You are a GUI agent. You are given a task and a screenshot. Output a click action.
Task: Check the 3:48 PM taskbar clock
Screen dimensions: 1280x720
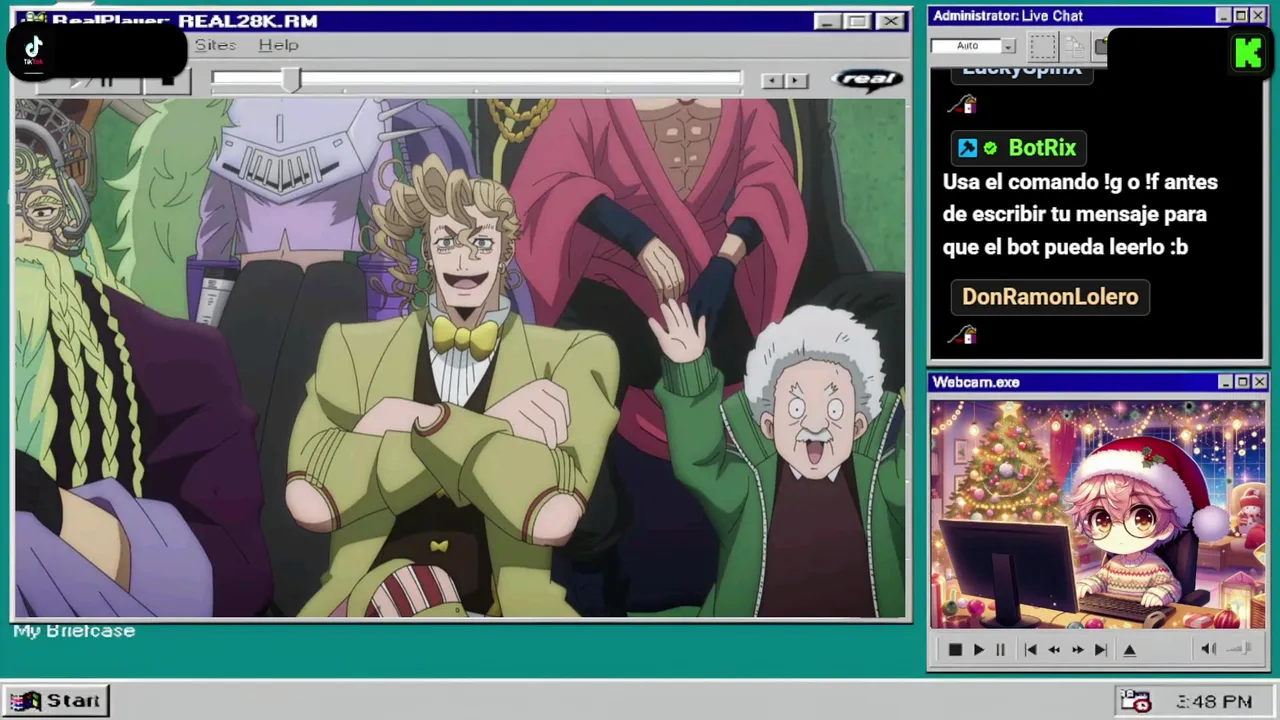(x=1214, y=702)
